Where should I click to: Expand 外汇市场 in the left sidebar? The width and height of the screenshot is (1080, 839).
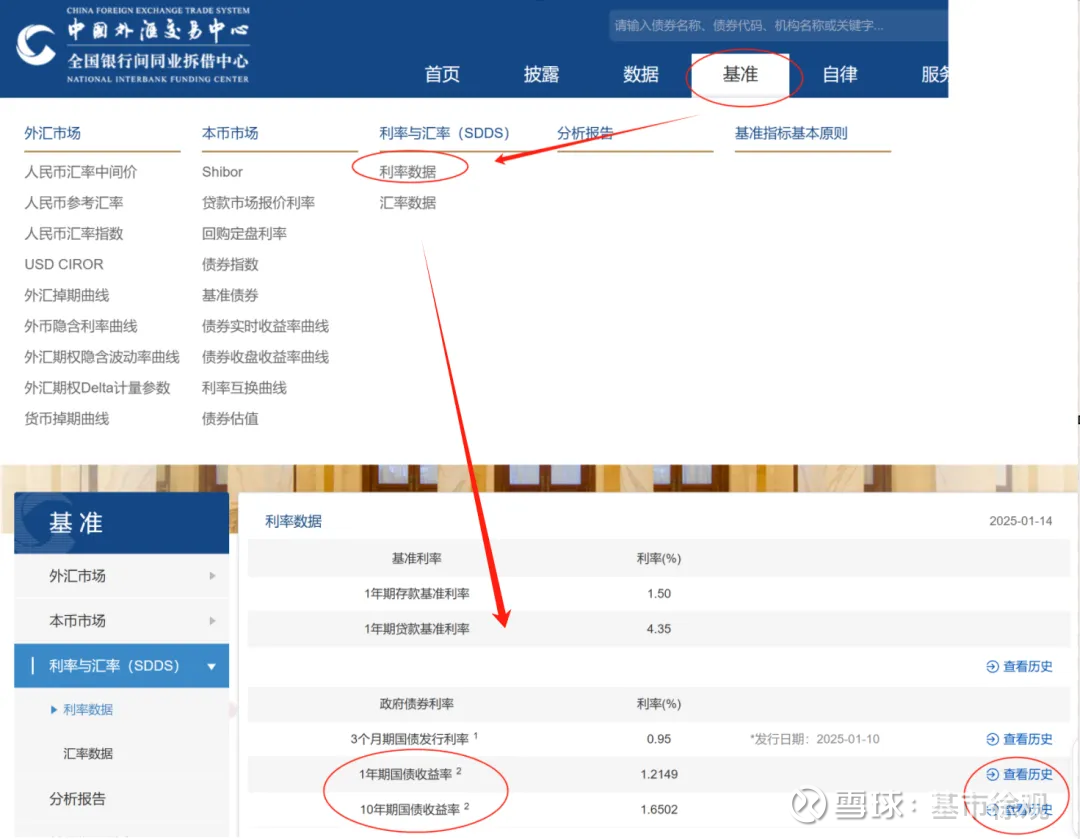click(121, 576)
